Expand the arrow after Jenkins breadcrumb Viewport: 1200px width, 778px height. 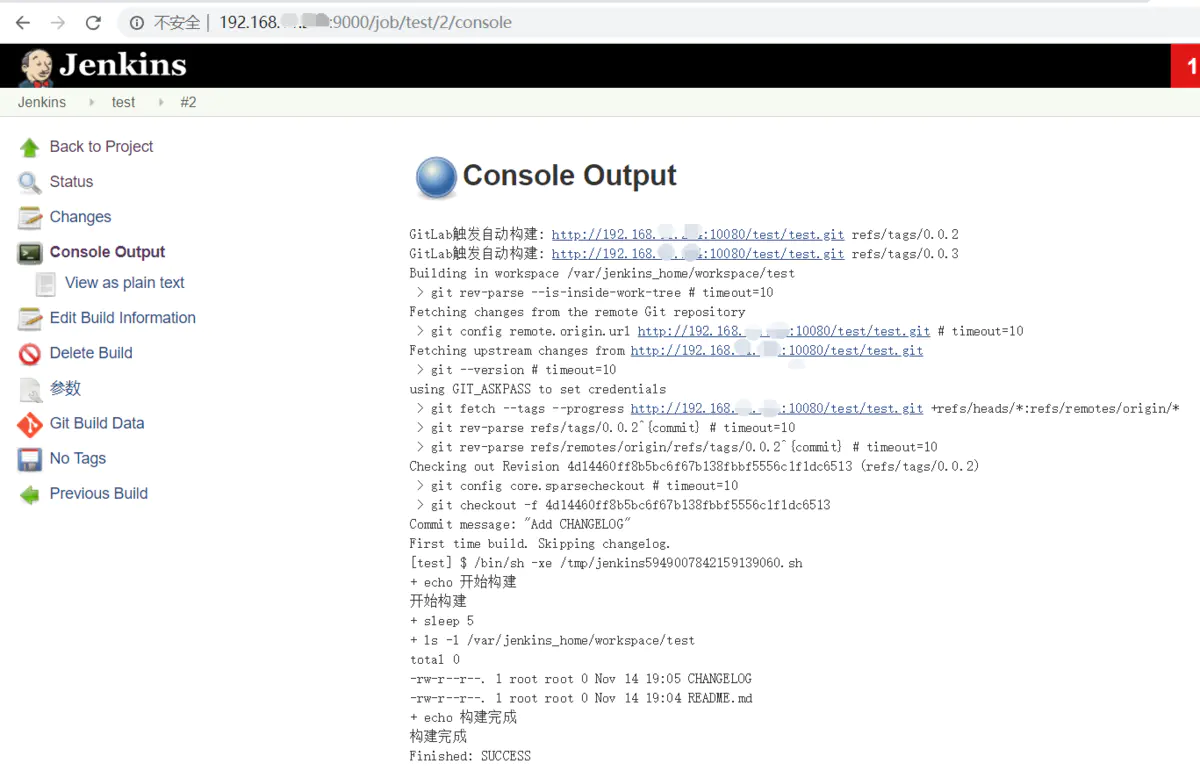tap(91, 102)
